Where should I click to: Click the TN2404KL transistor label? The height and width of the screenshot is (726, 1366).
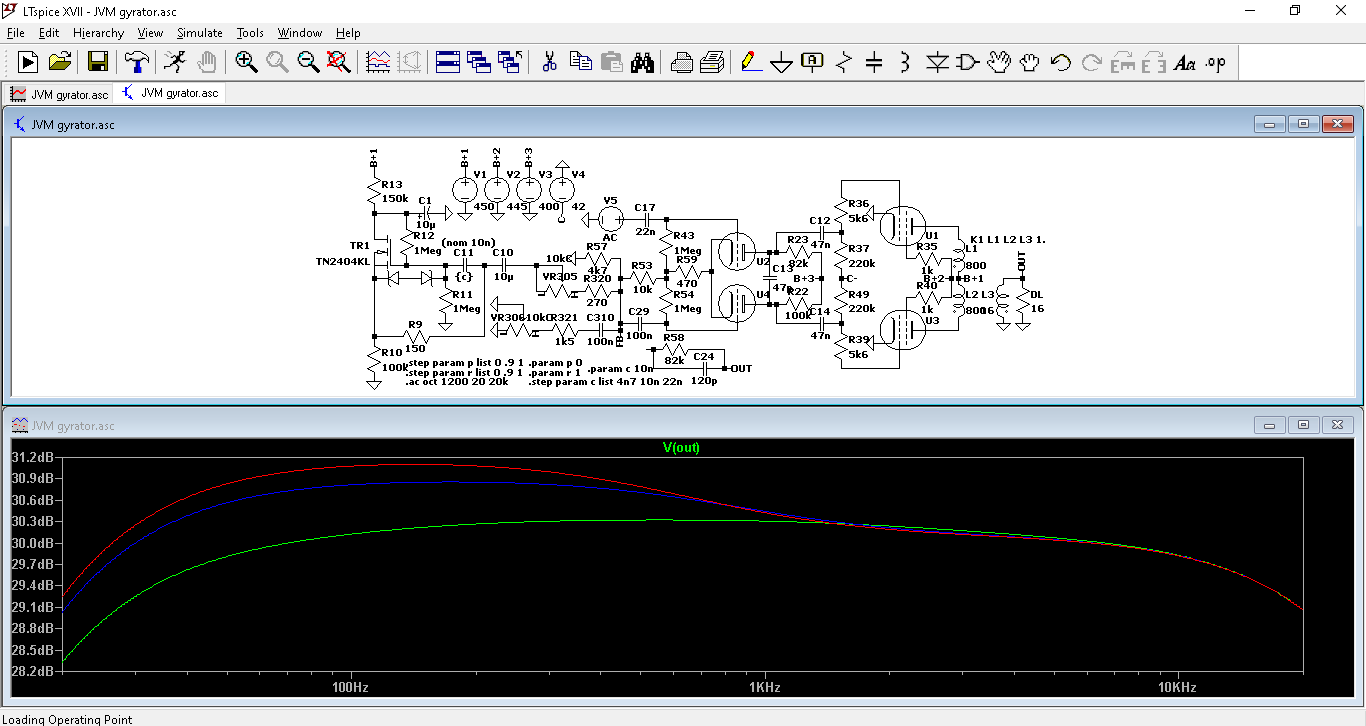342,261
